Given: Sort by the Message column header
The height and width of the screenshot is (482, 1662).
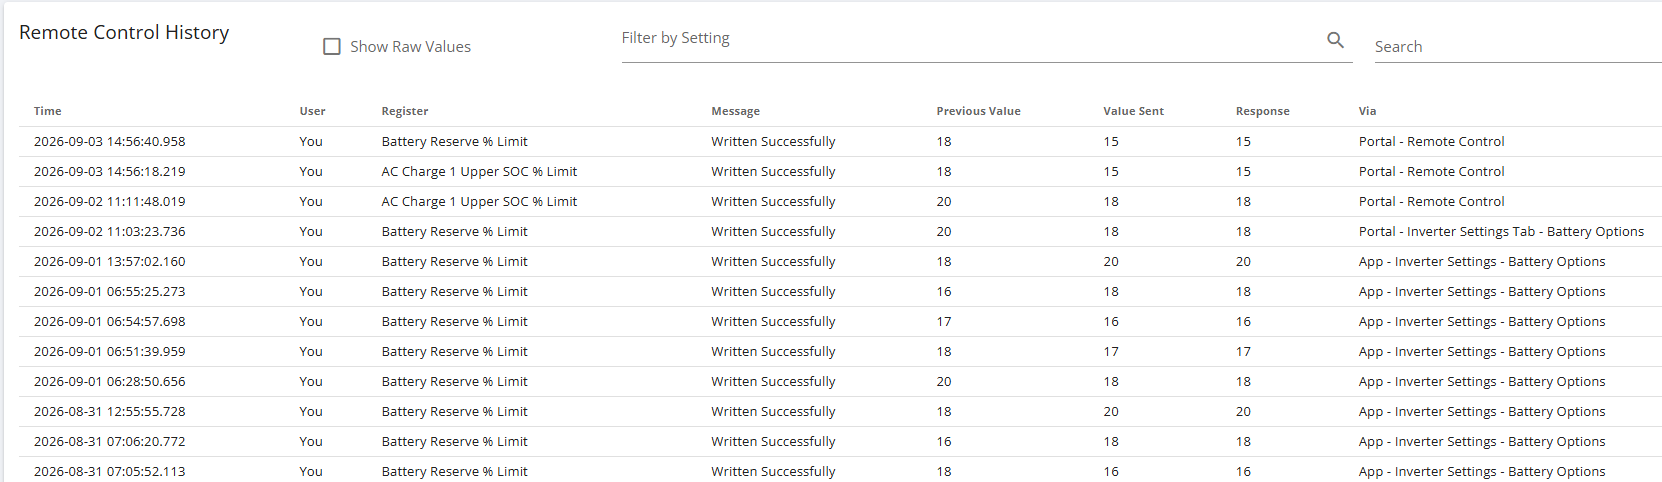Looking at the screenshot, I should [x=735, y=111].
